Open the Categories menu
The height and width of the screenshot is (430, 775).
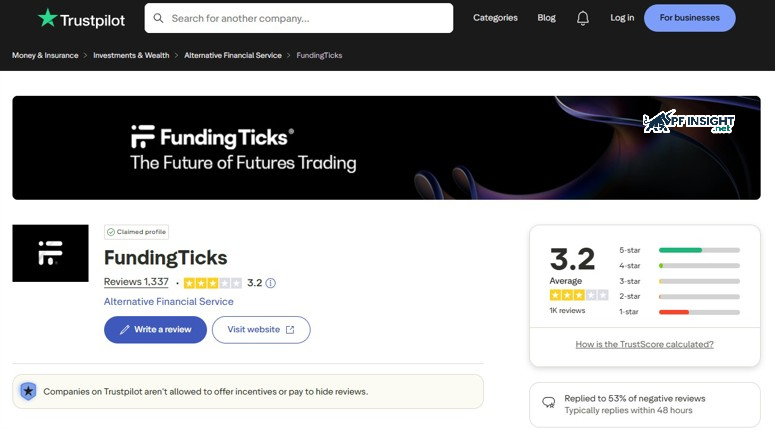click(495, 18)
